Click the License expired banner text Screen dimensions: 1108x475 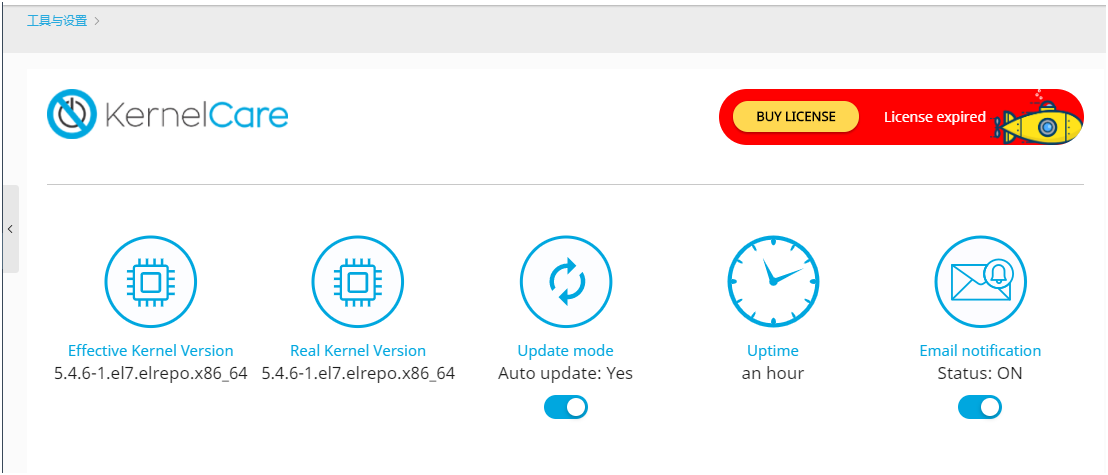pyautogui.click(x=934, y=117)
